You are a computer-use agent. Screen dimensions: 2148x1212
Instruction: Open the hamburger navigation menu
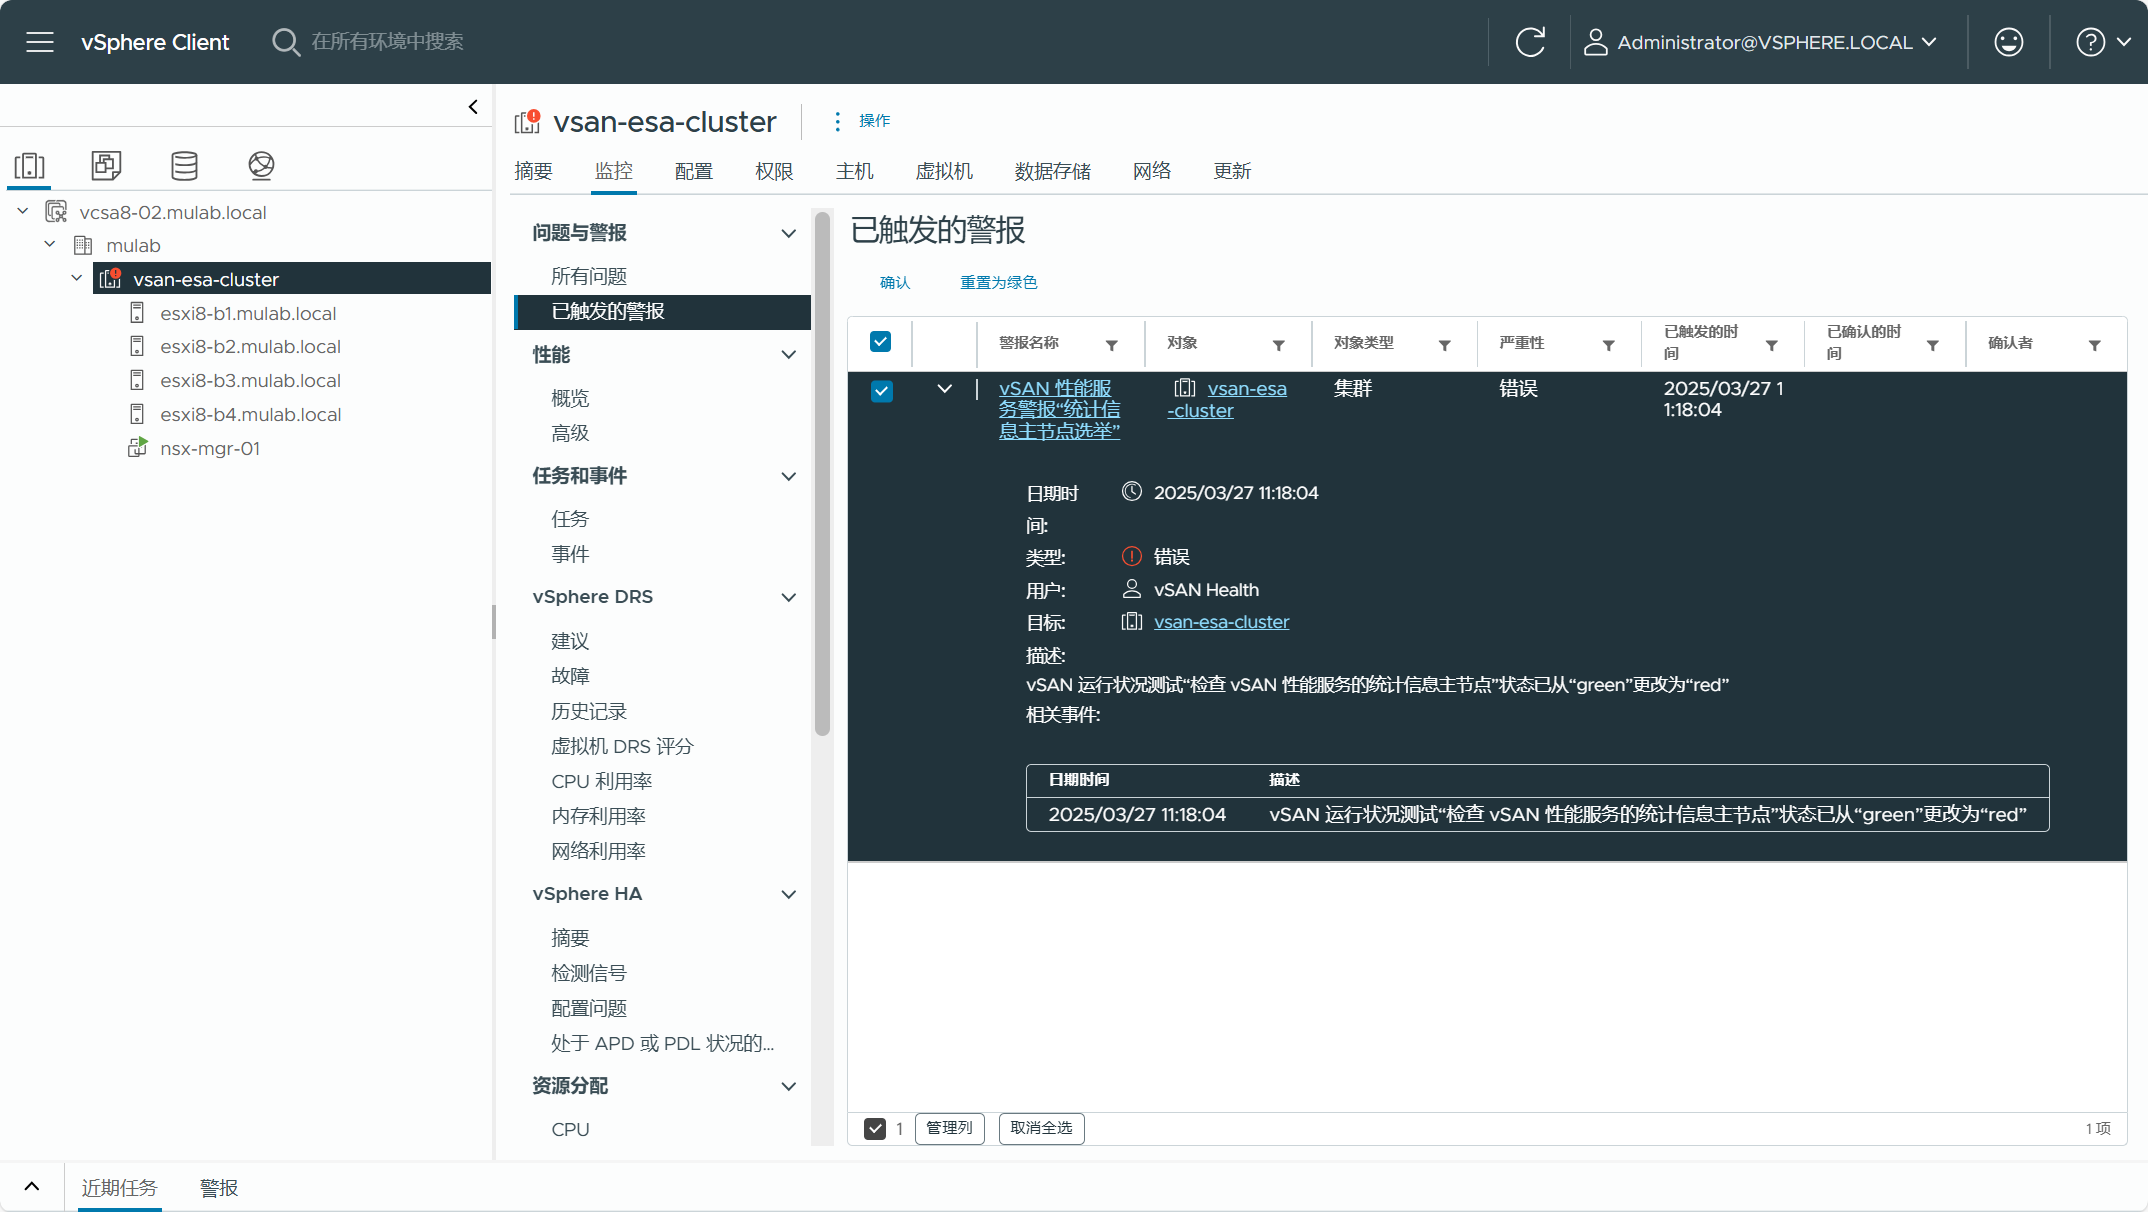coord(40,42)
